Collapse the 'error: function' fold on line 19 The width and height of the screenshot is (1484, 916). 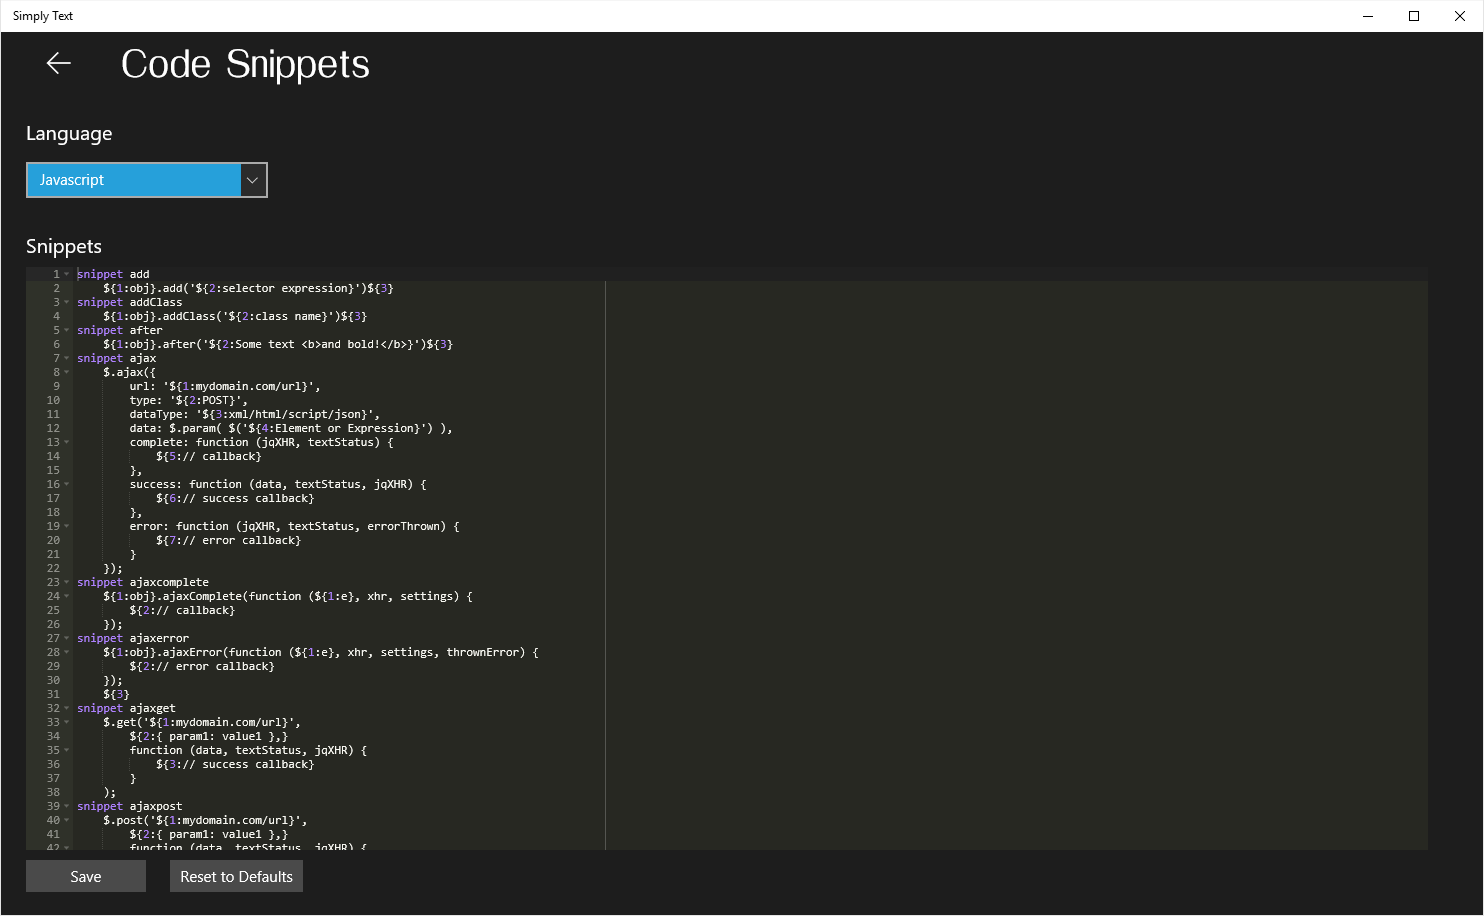coord(67,526)
